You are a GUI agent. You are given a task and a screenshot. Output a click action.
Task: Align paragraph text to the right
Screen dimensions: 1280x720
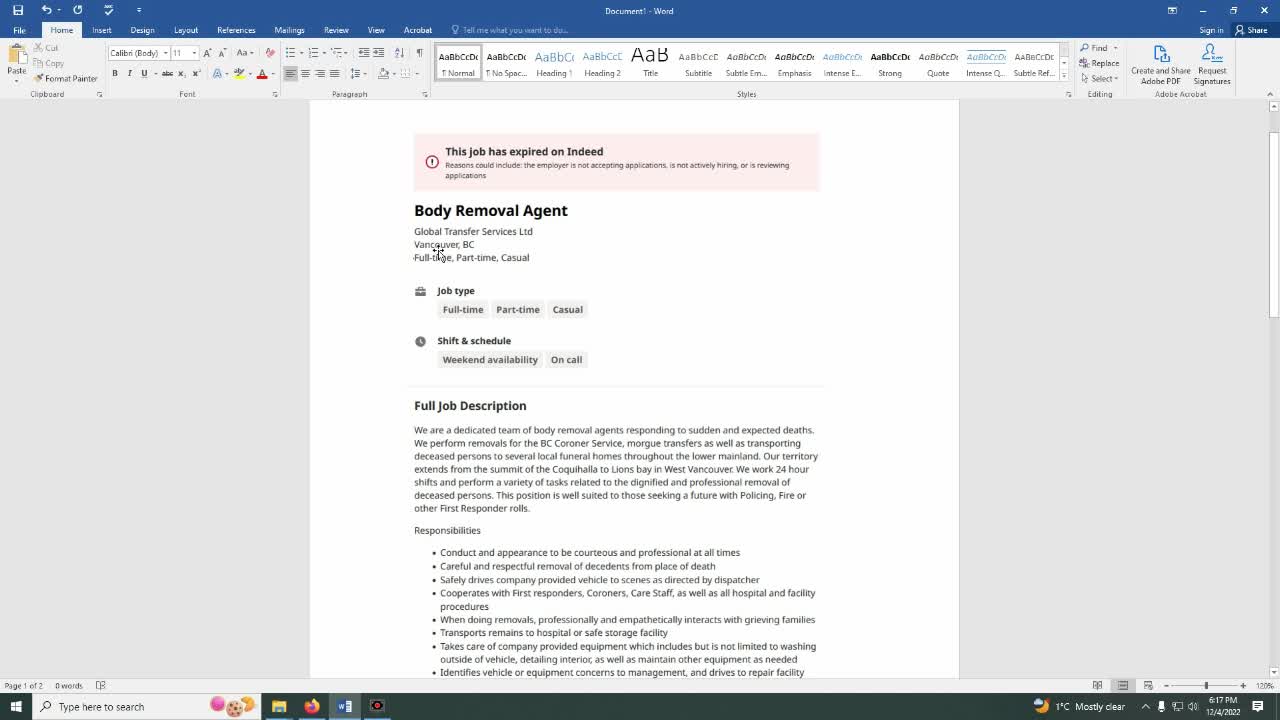point(320,74)
